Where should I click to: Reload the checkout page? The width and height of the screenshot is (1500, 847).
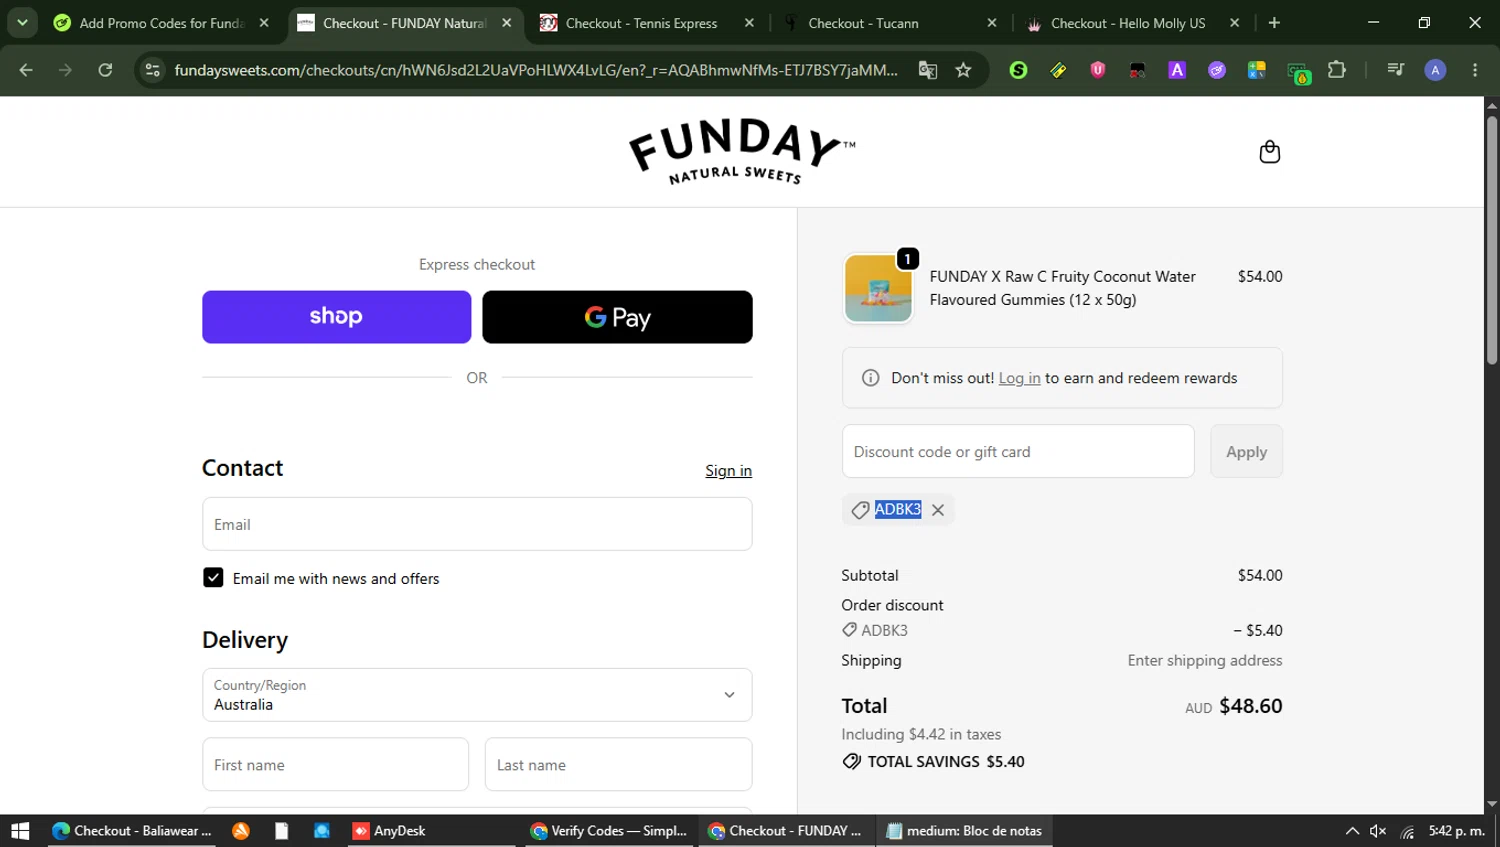click(x=105, y=70)
